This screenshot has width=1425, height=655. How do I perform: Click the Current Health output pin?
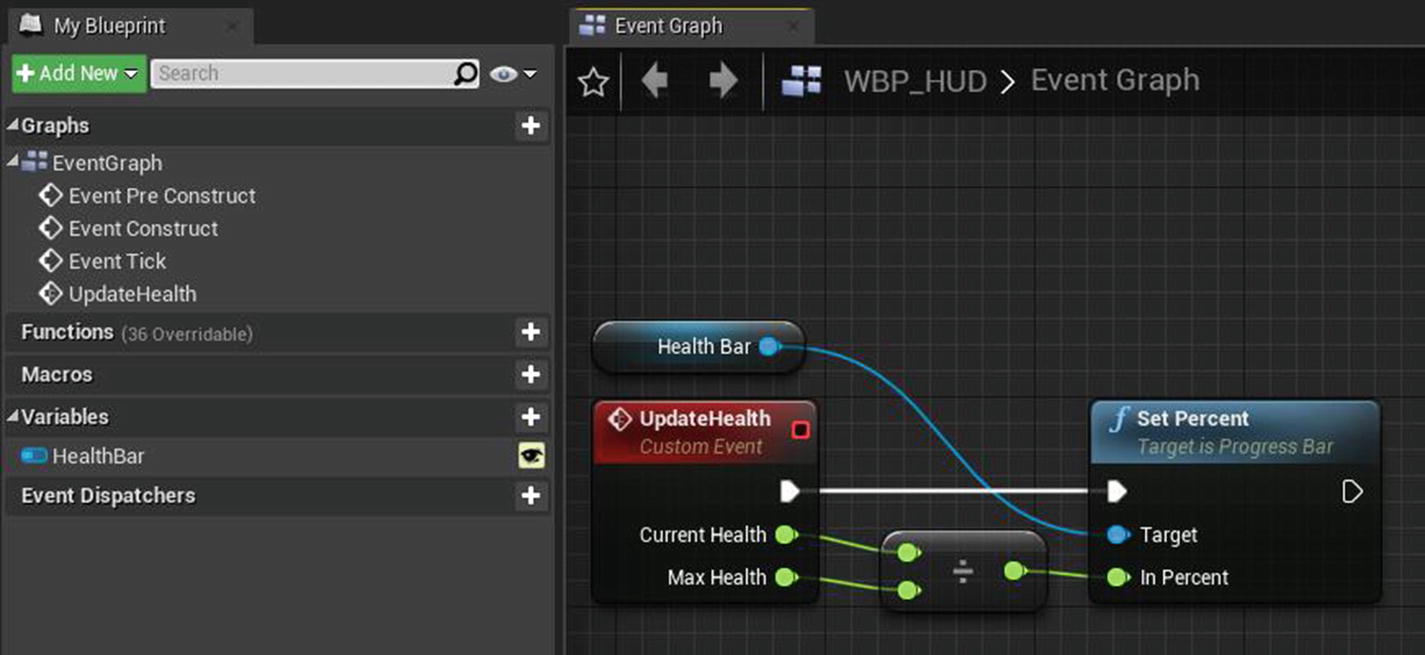(x=786, y=535)
